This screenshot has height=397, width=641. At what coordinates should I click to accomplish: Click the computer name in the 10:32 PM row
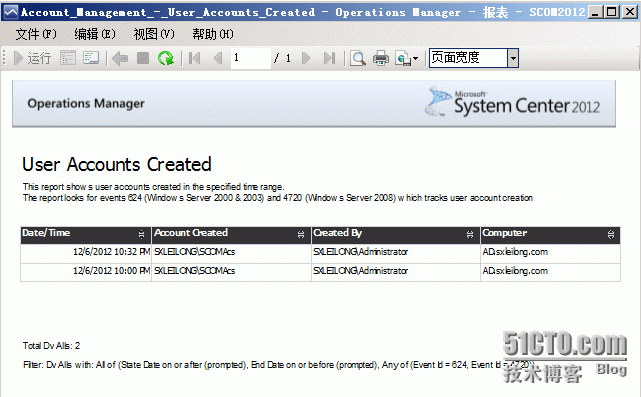pos(515,252)
